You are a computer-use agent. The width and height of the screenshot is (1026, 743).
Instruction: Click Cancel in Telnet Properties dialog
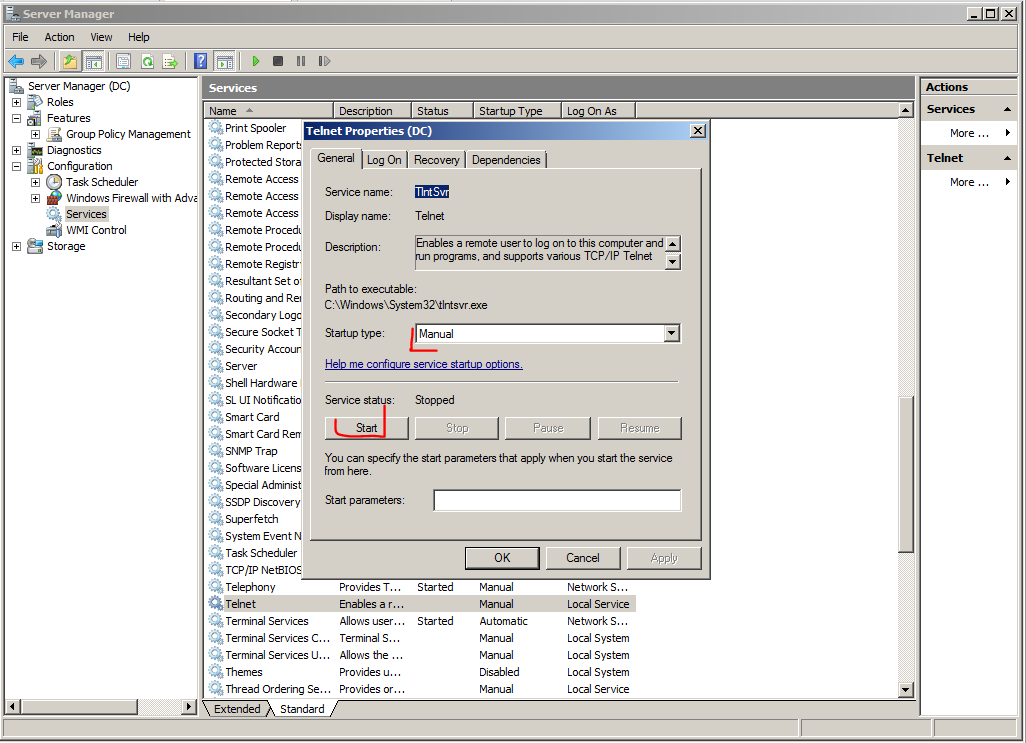click(x=582, y=558)
